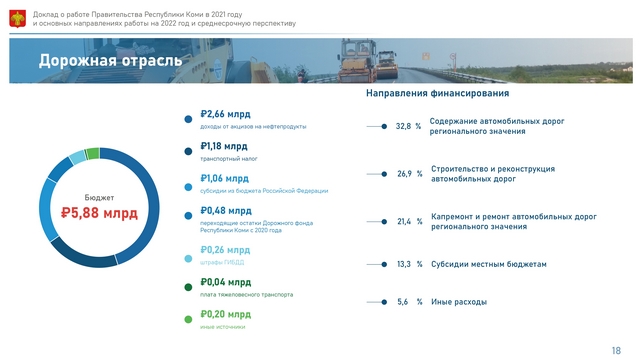The width and height of the screenshot is (640, 360).
Task: Click the green dot beside ₽0,20 млрд
Action: click(188, 319)
